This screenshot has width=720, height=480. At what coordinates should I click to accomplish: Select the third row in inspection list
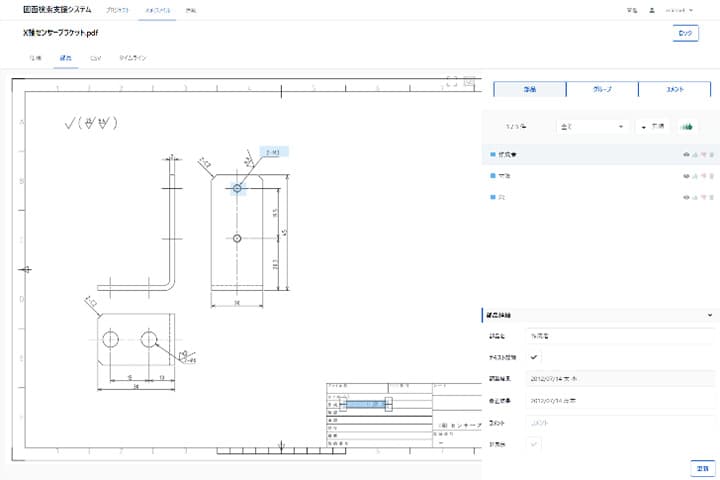click(601, 197)
